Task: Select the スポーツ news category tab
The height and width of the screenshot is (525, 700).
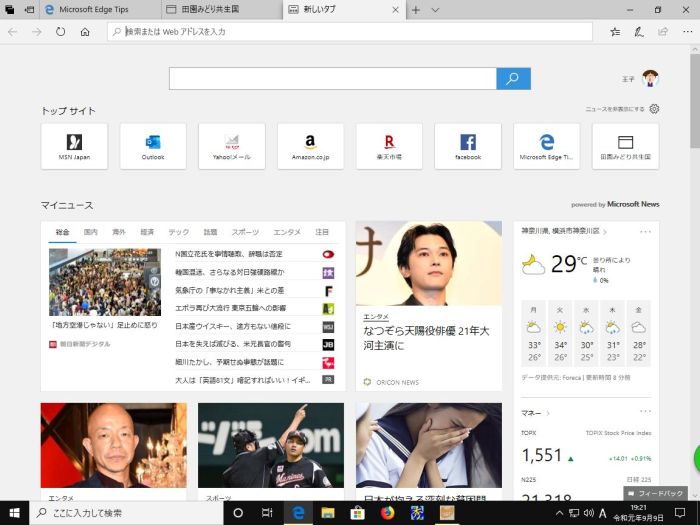Action: [245, 232]
